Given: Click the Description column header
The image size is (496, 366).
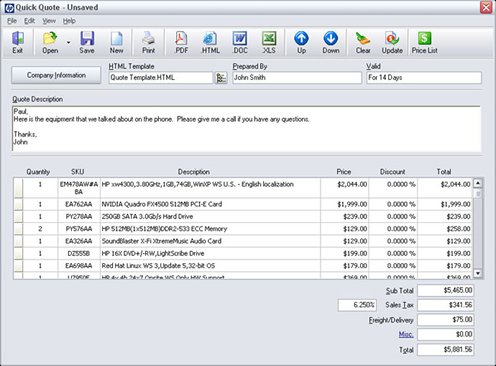Looking at the screenshot, I should [x=194, y=172].
